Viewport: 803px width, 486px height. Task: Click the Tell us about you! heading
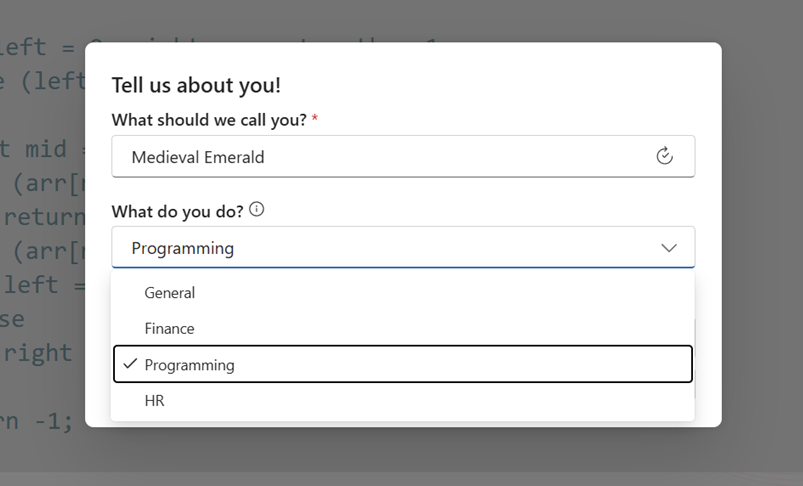196,85
